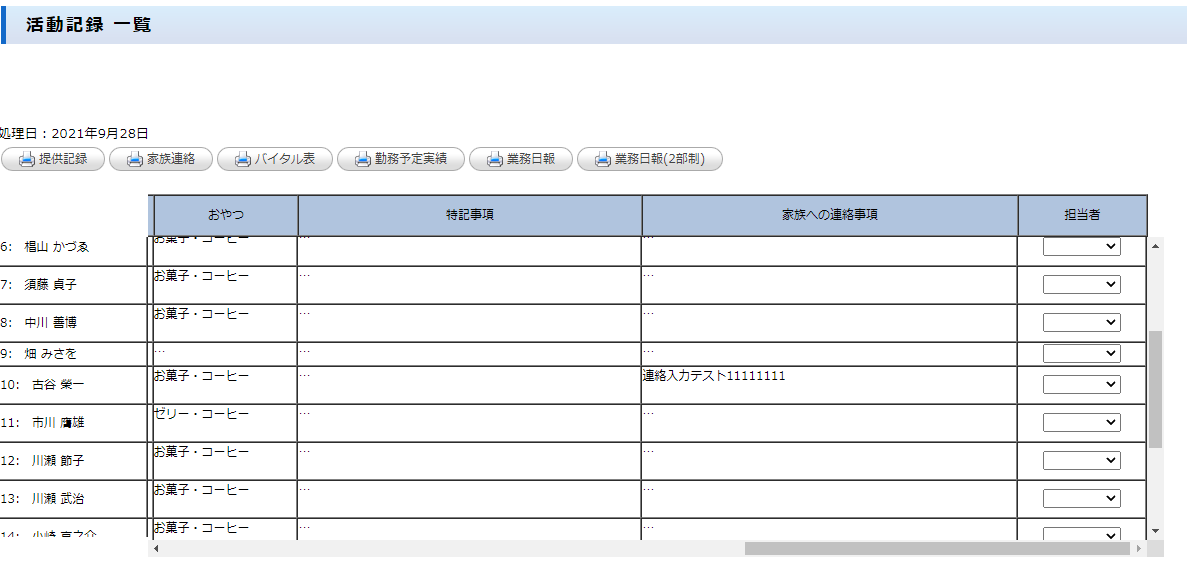Click the horizontal scrollbar left arrow
The width and height of the screenshot is (1187, 575).
tap(156, 549)
